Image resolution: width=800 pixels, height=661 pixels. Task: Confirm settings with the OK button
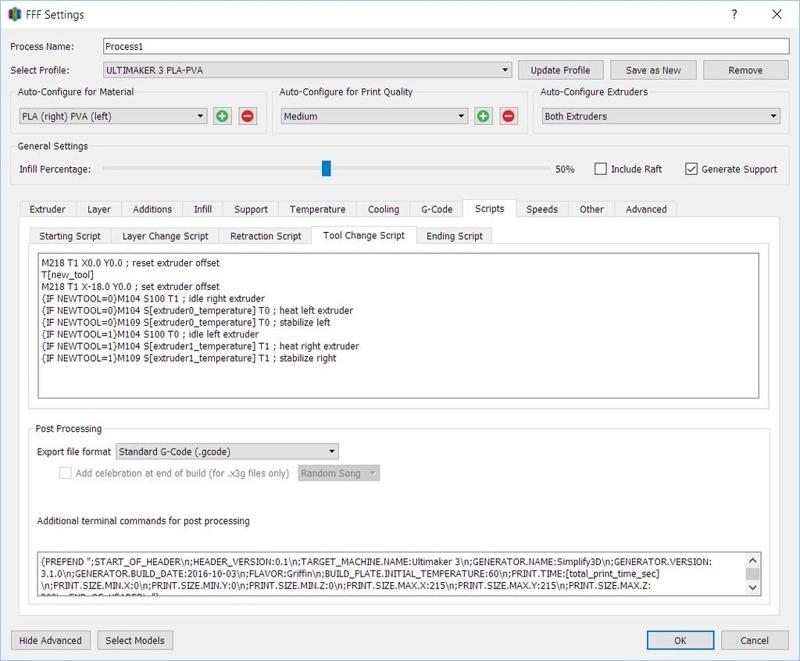[x=680, y=640]
